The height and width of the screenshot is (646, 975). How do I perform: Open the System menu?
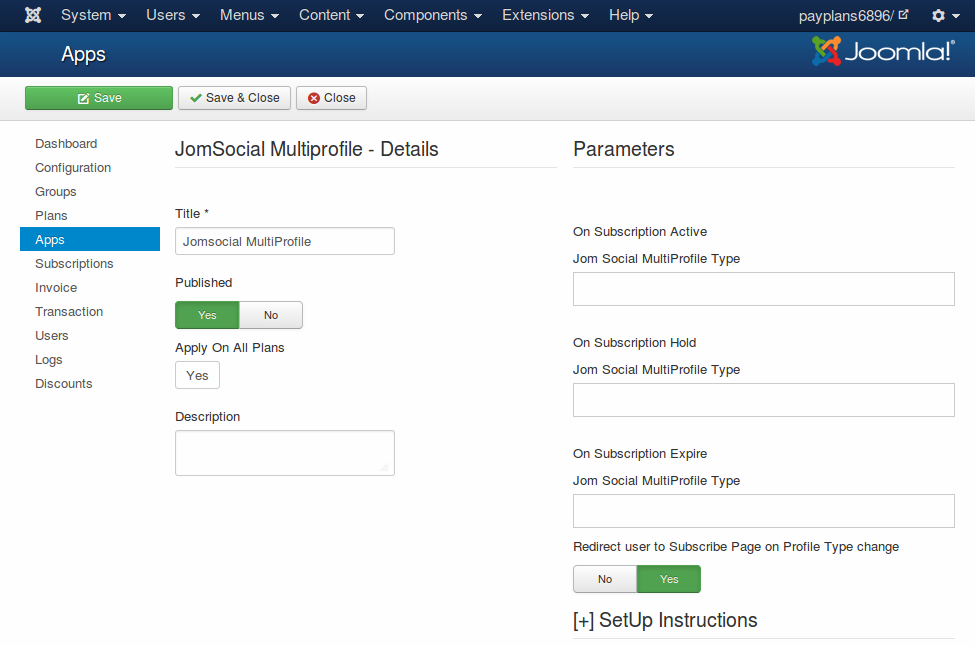(x=93, y=15)
